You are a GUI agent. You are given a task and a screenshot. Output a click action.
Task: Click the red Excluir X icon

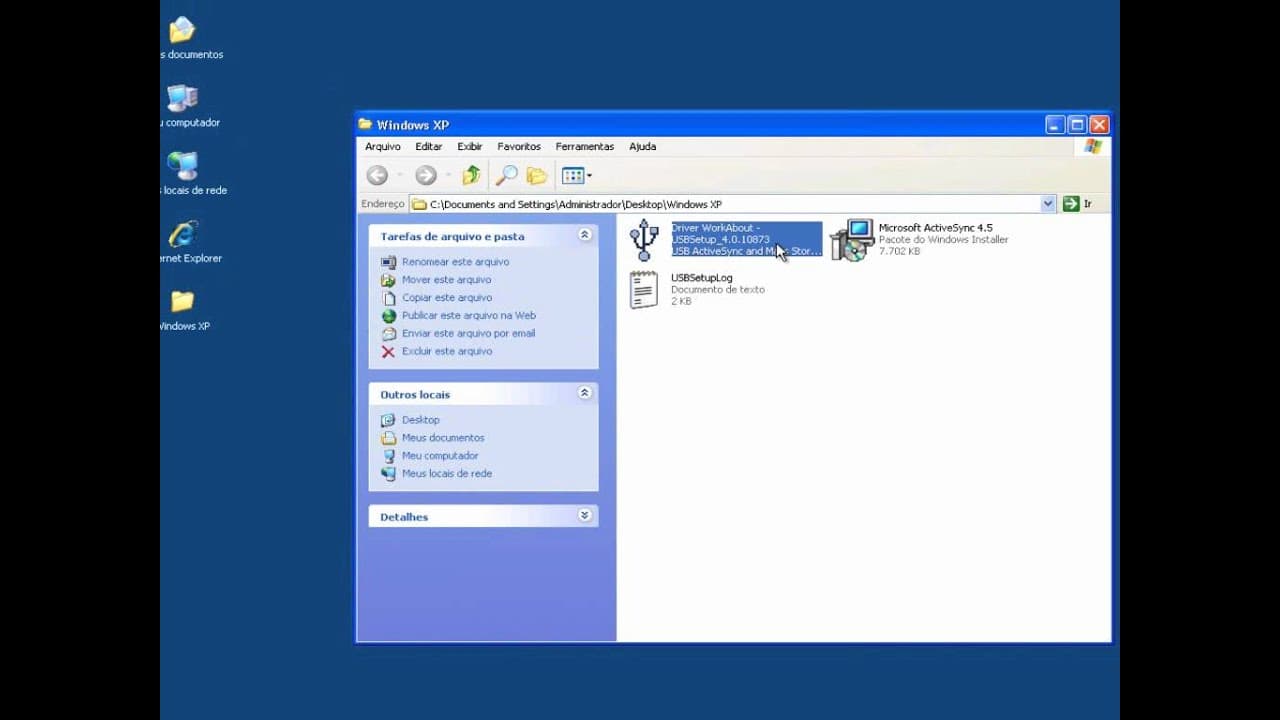tap(388, 352)
